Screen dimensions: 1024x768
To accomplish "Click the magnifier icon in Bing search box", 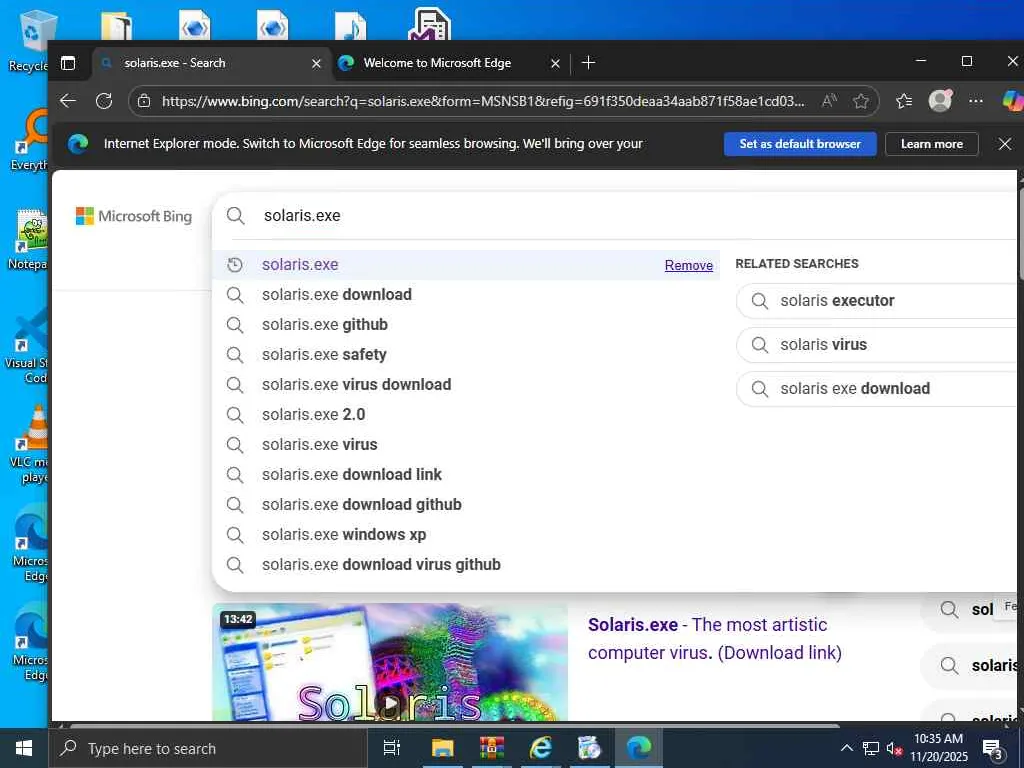I will click(x=236, y=216).
